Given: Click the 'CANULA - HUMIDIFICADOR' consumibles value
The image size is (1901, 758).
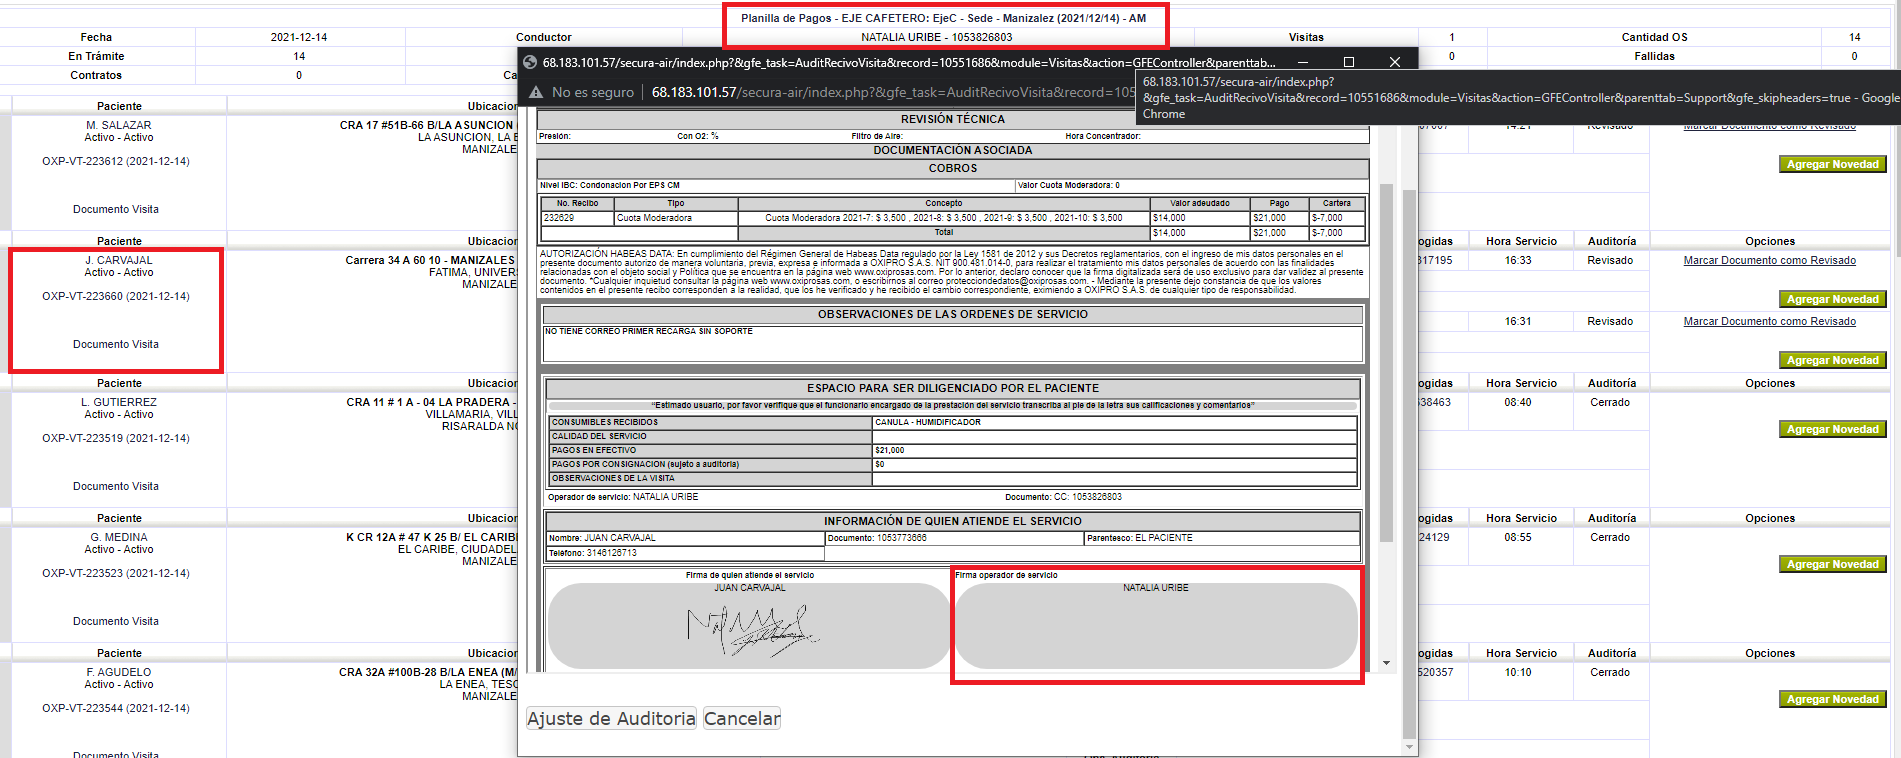Looking at the screenshot, I should [1114, 422].
